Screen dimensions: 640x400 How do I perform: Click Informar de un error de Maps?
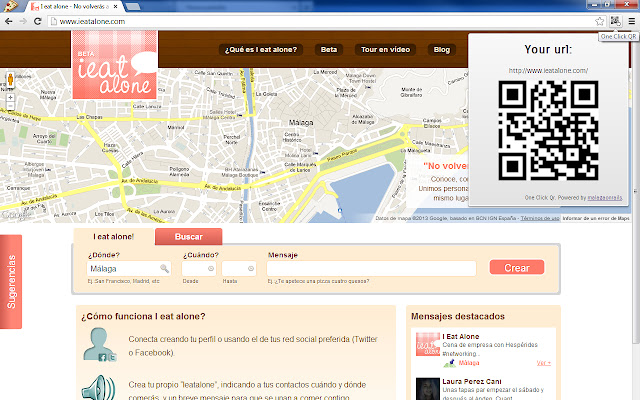(596, 218)
